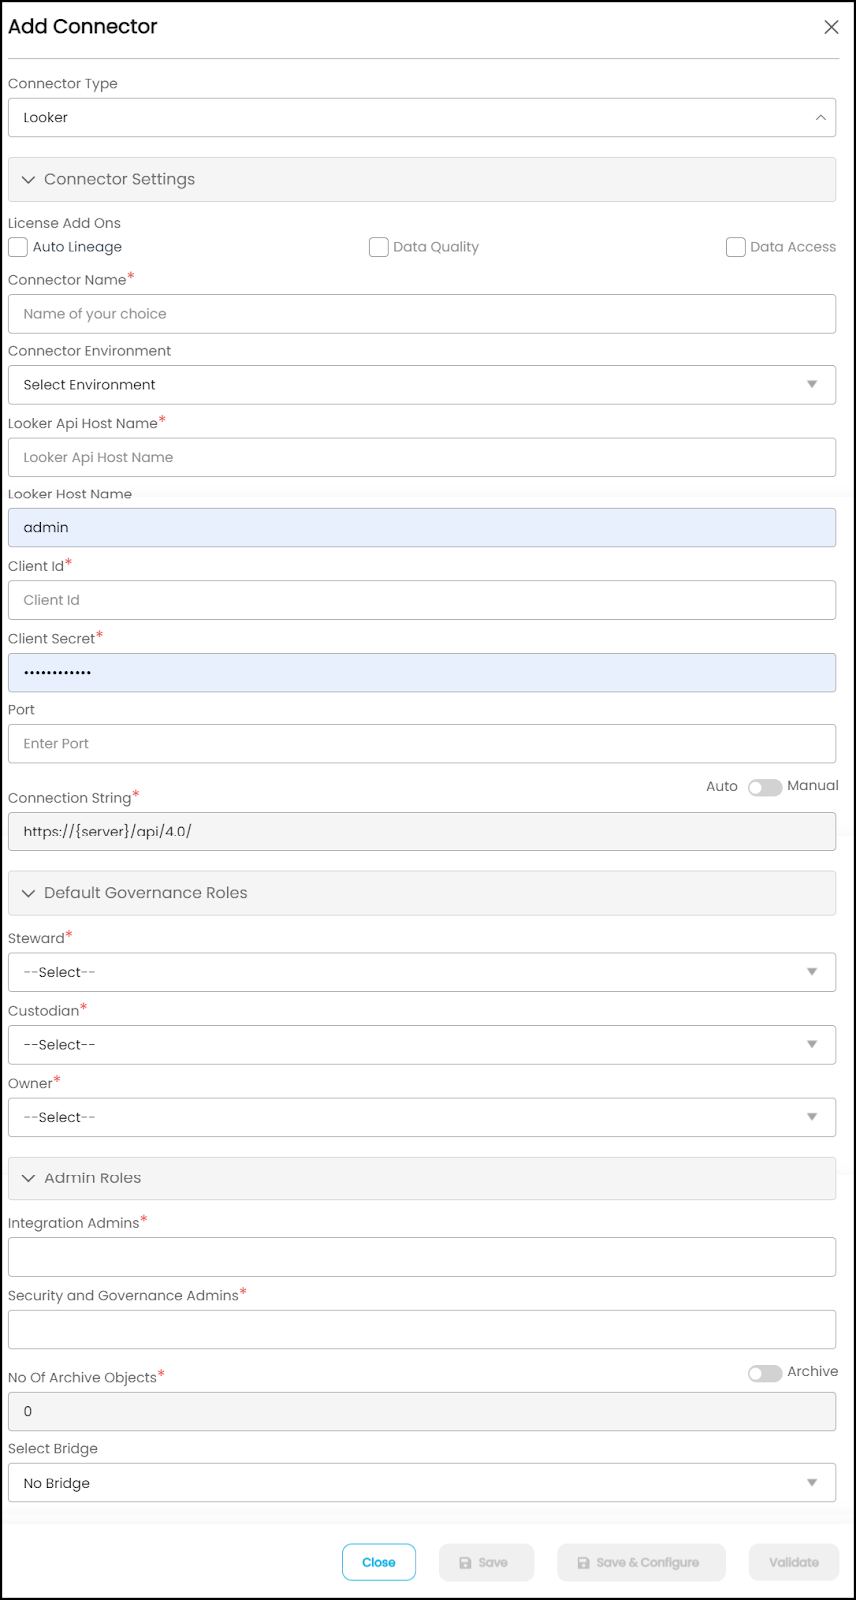Image resolution: width=856 pixels, height=1600 pixels.
Task: Focus the Connector Name input field
Action: [x=422, y=314]
